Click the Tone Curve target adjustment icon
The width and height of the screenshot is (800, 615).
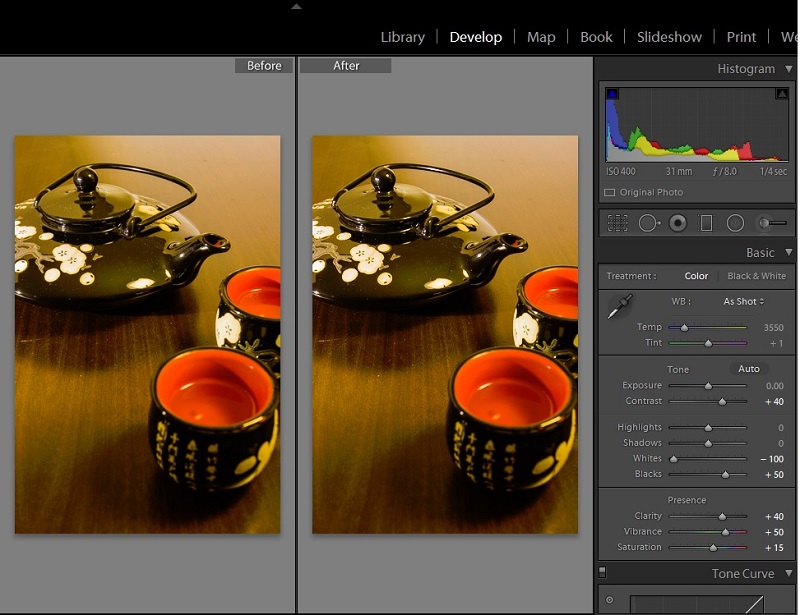609,601
